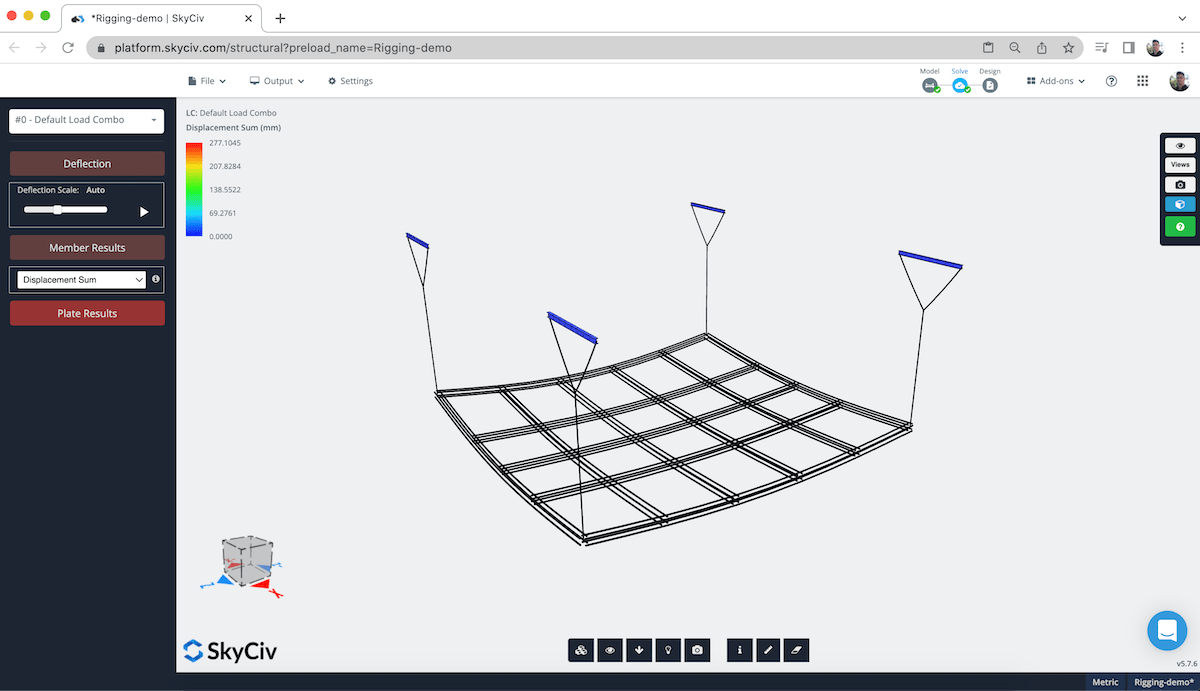The image size is (1200, 691).
Task: Toggle the blue 3D cube view mode
Action: tap(1179, 203)
